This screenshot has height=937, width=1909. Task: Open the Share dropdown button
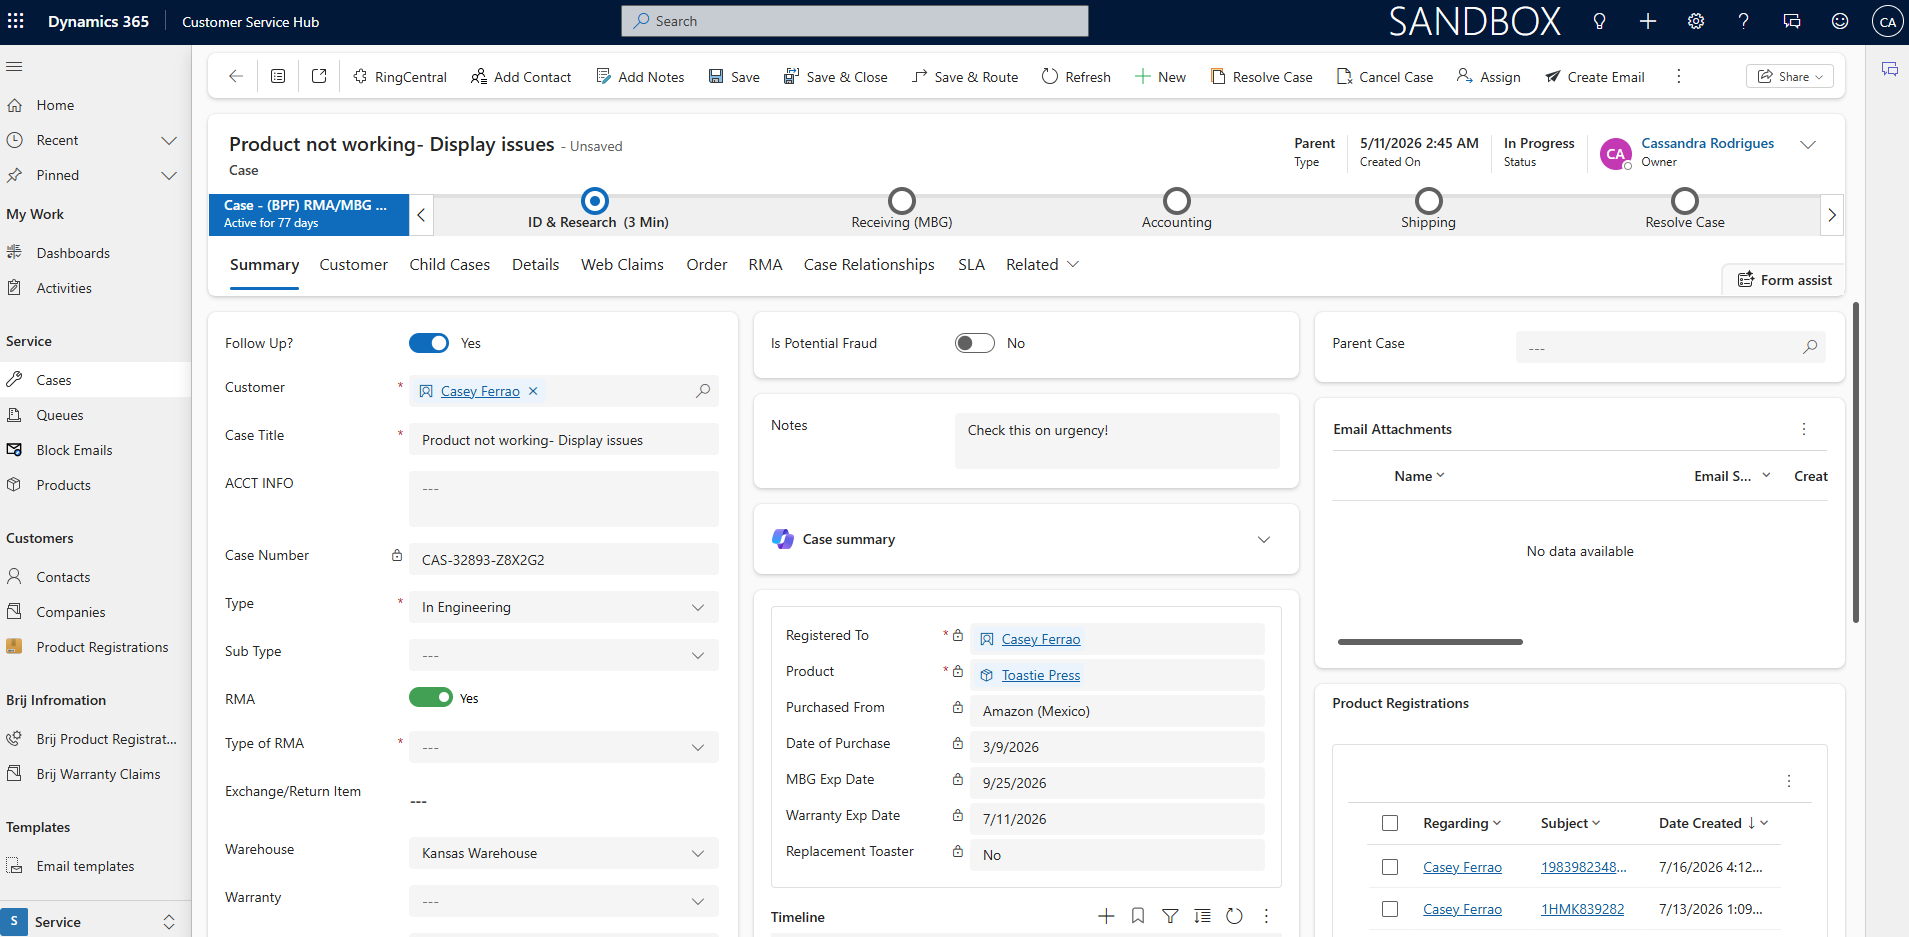[x=1790, y=77]
